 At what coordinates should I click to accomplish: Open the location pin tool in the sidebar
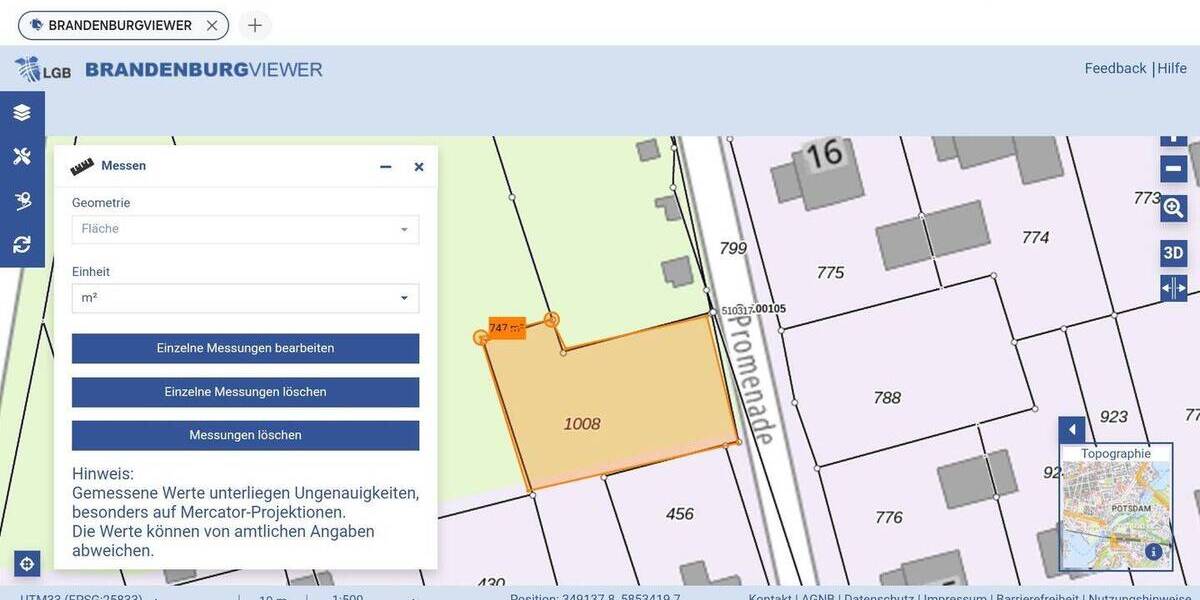pos(22,200)
